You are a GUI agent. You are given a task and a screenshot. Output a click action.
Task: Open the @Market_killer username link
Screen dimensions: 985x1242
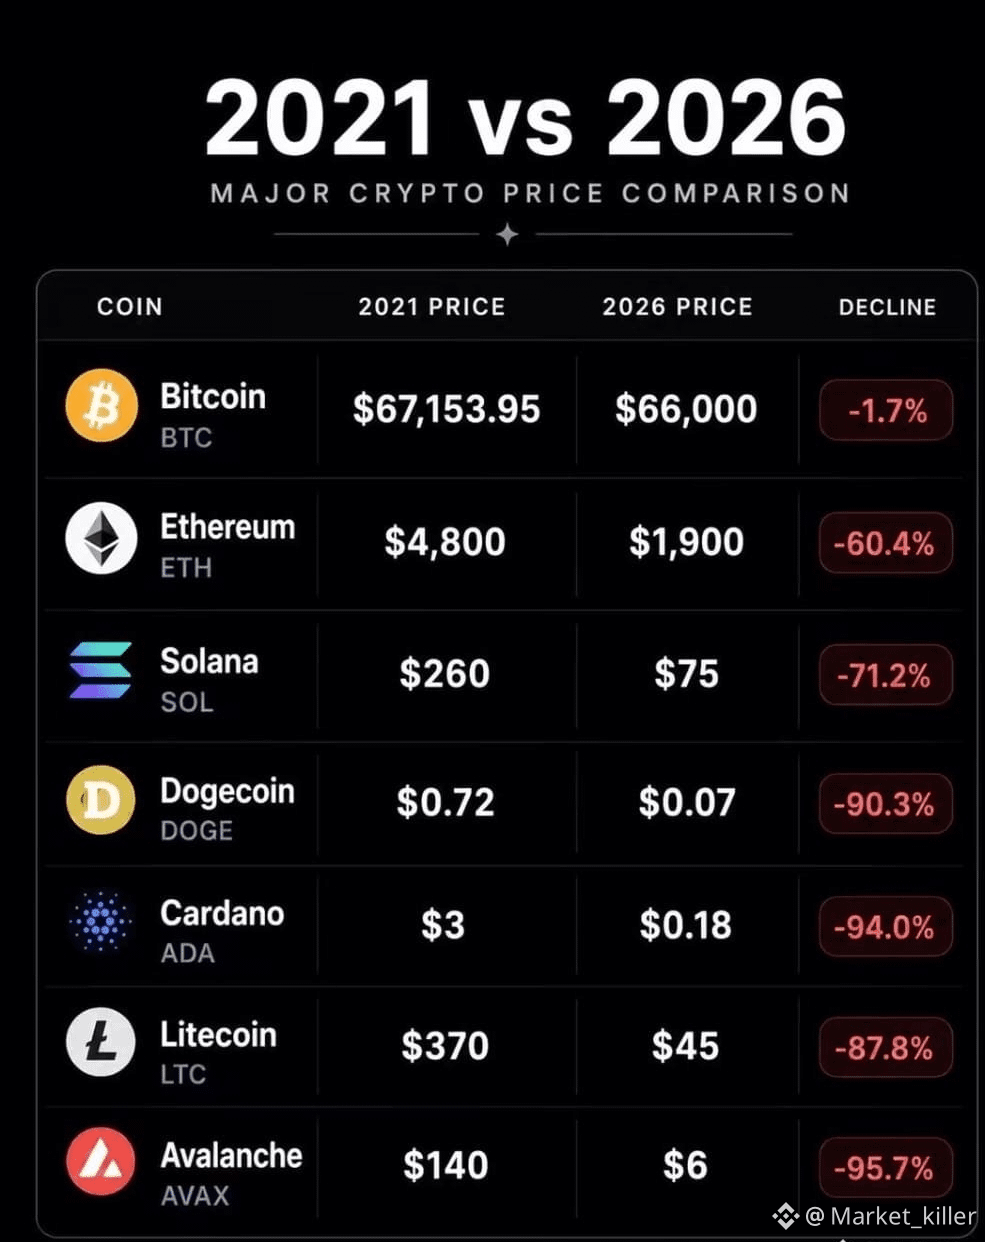point(890,1216)
